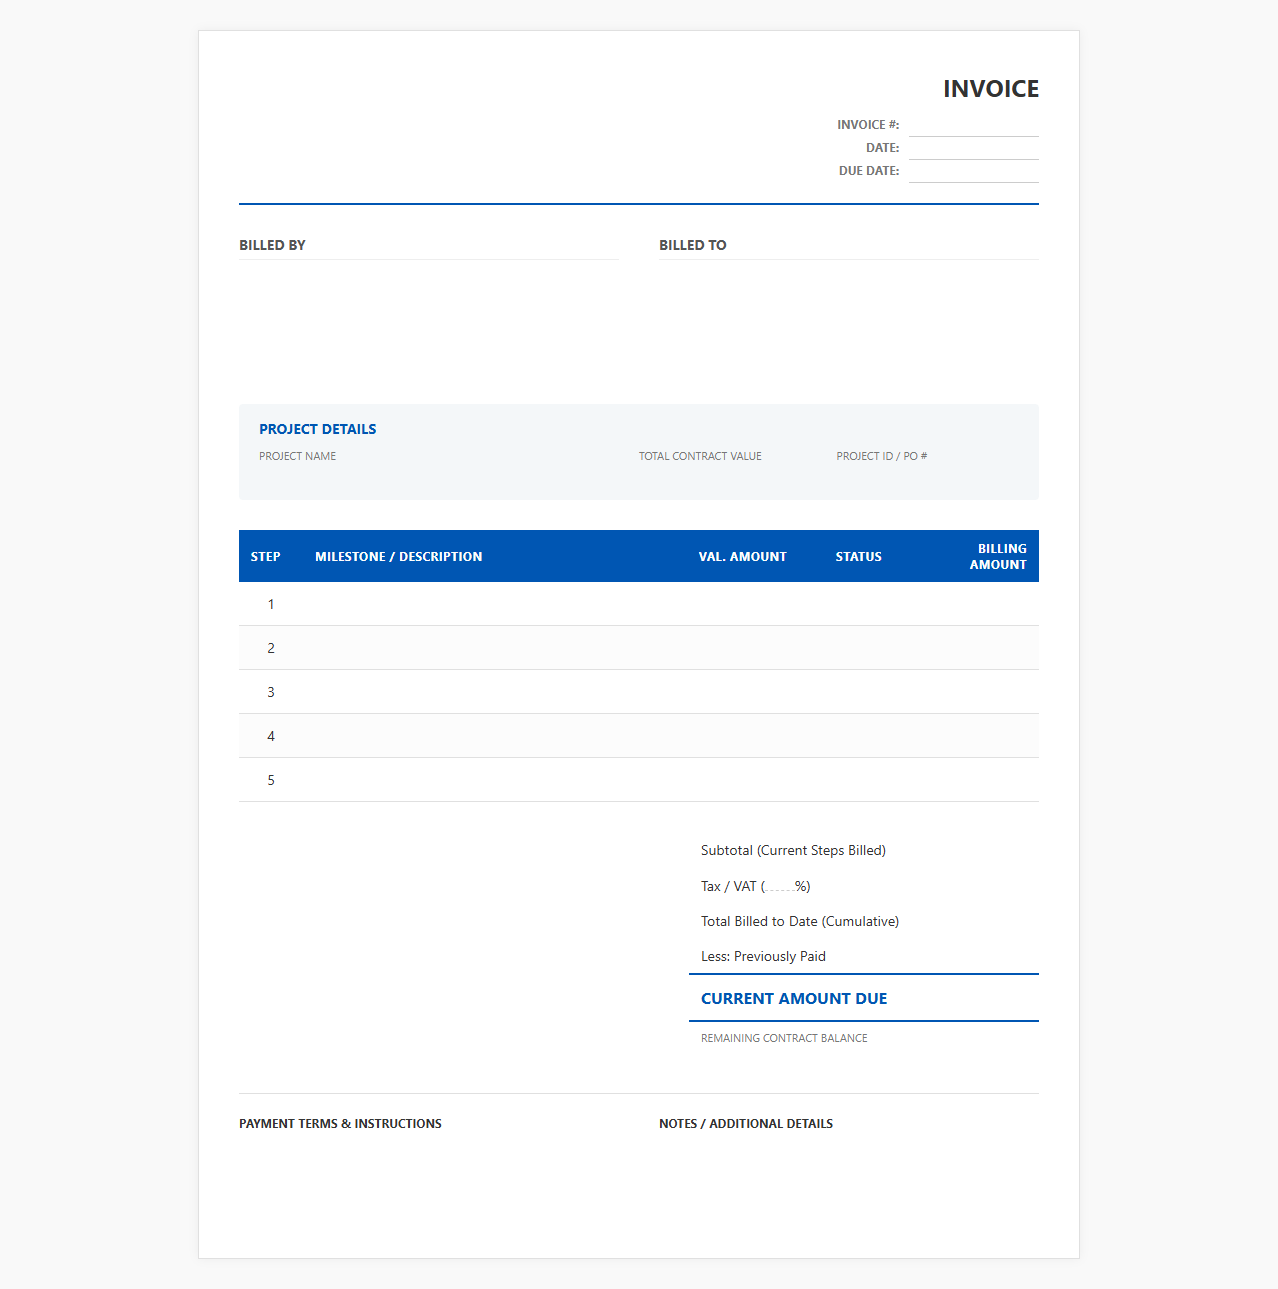Click the PROJECT NAME field label

click(297, 456)
